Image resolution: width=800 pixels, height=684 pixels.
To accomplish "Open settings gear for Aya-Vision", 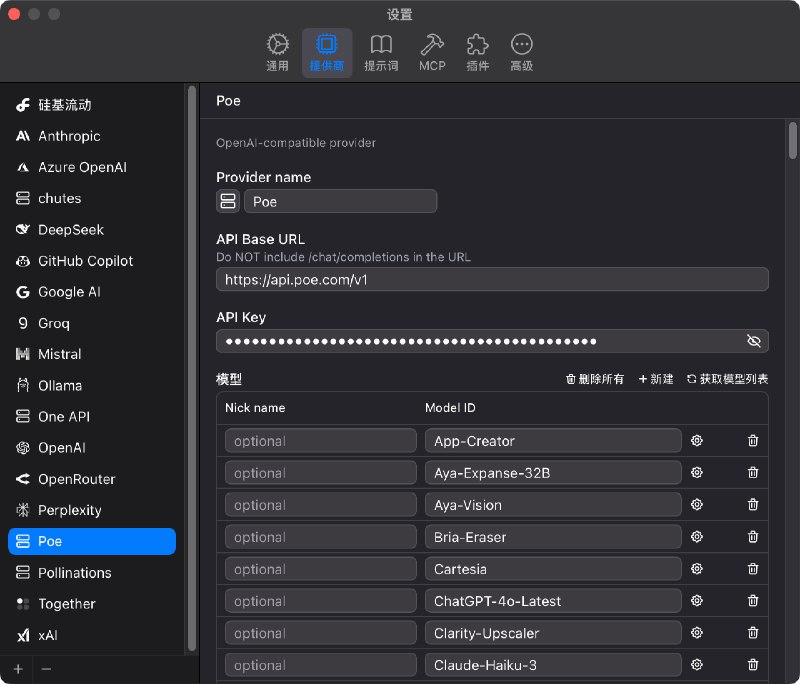I will click(x=697, y=505).
